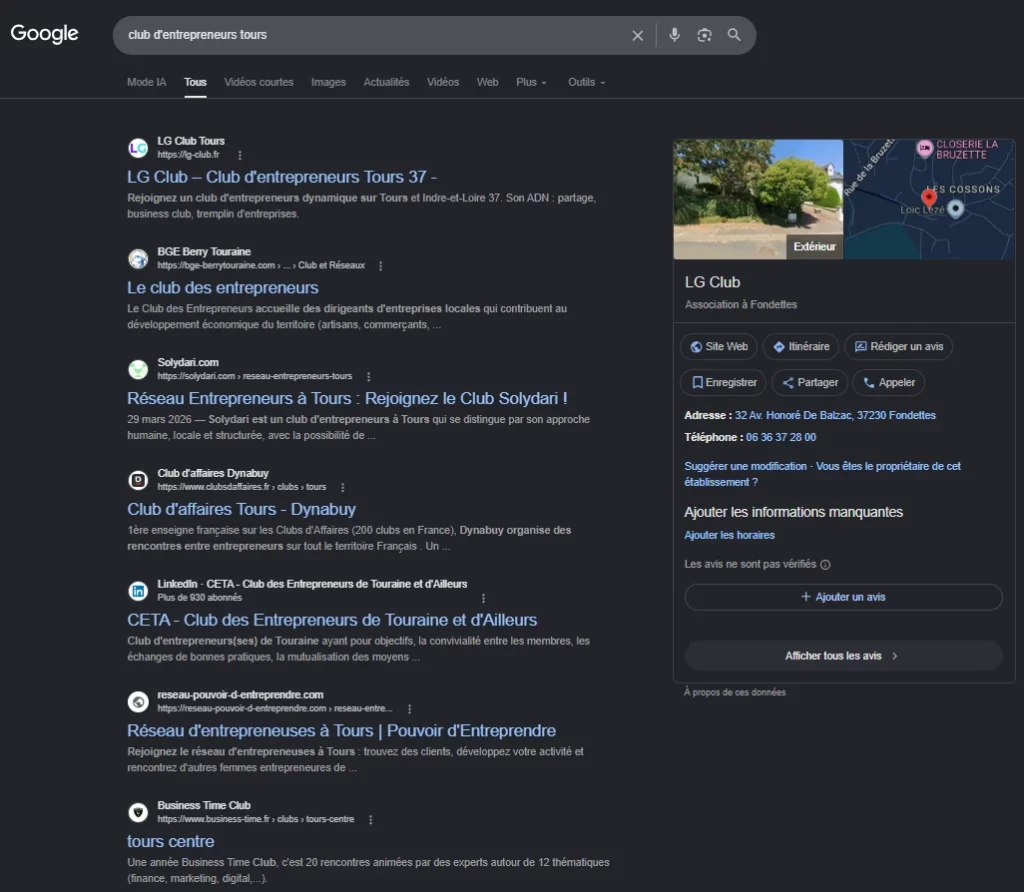1024x892 pixels.
Task: Open image search via camera lens icon
Action: click(704, 35)
